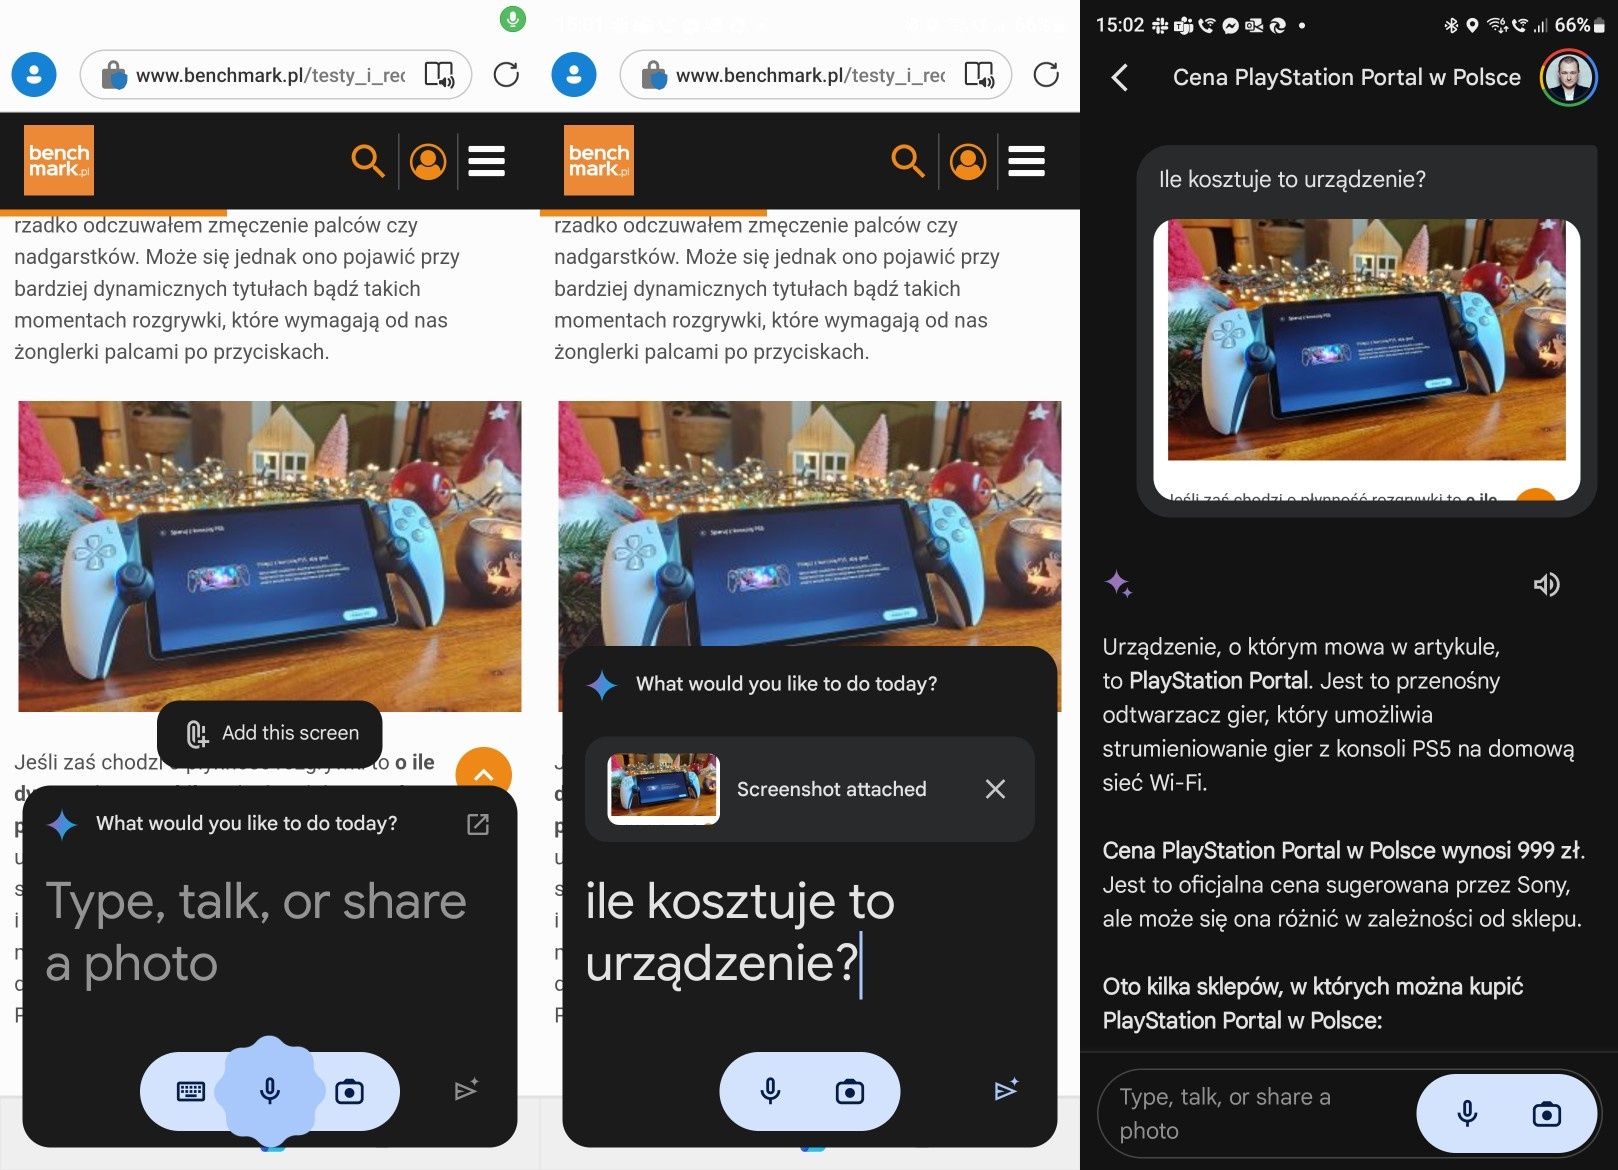Reload the page in the middle browser panel
1618x1170 pixels.
click(x=1047, y=75)
